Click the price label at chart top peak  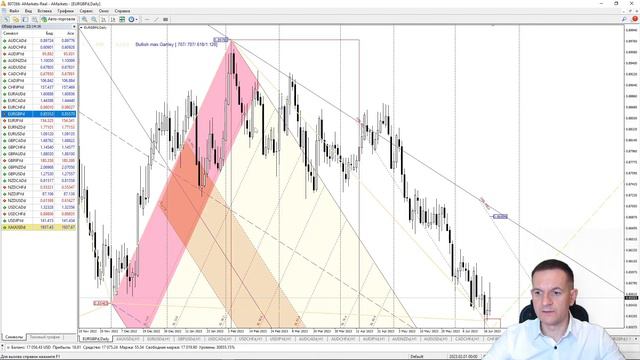[220, 40]
